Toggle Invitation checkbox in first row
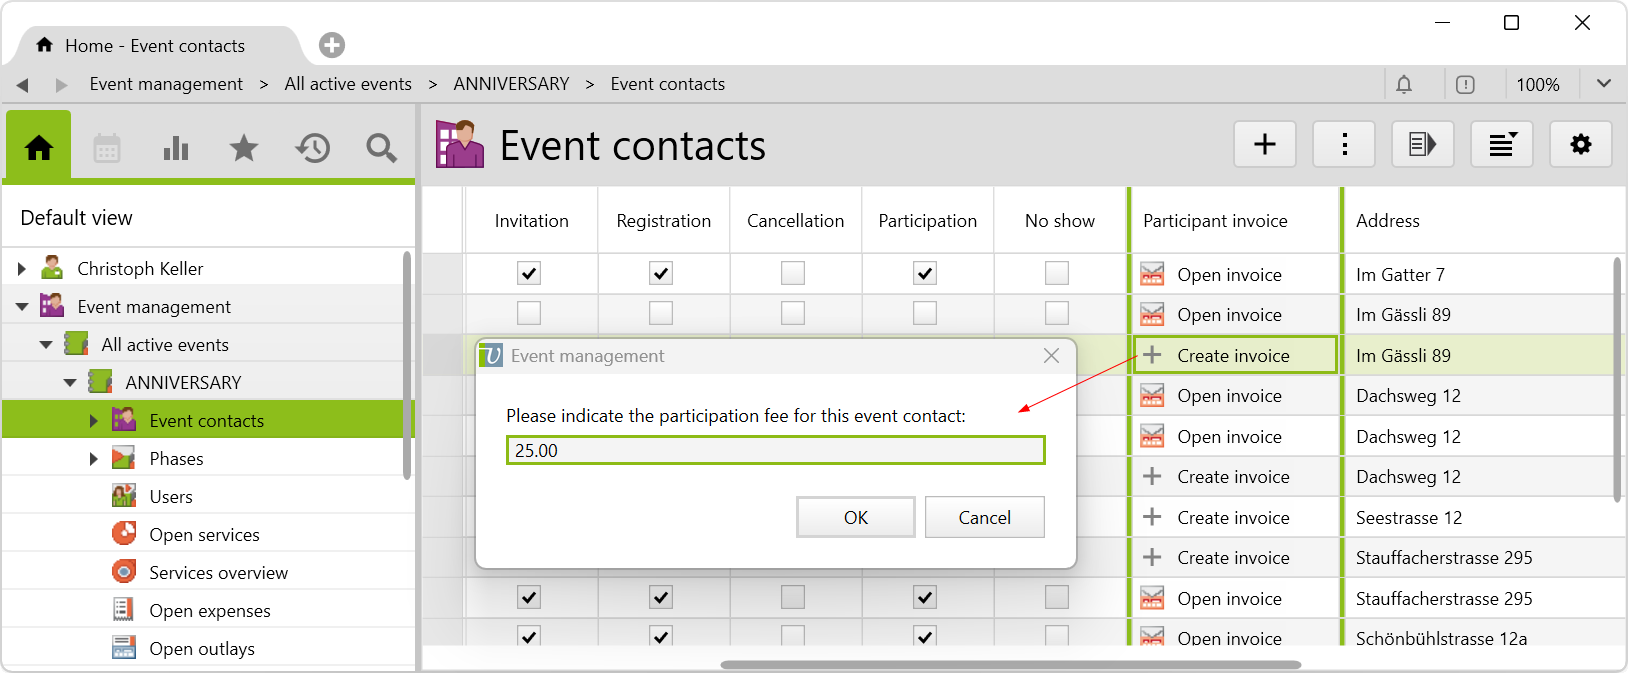1628x673 pixels. (x=529, y=273)
